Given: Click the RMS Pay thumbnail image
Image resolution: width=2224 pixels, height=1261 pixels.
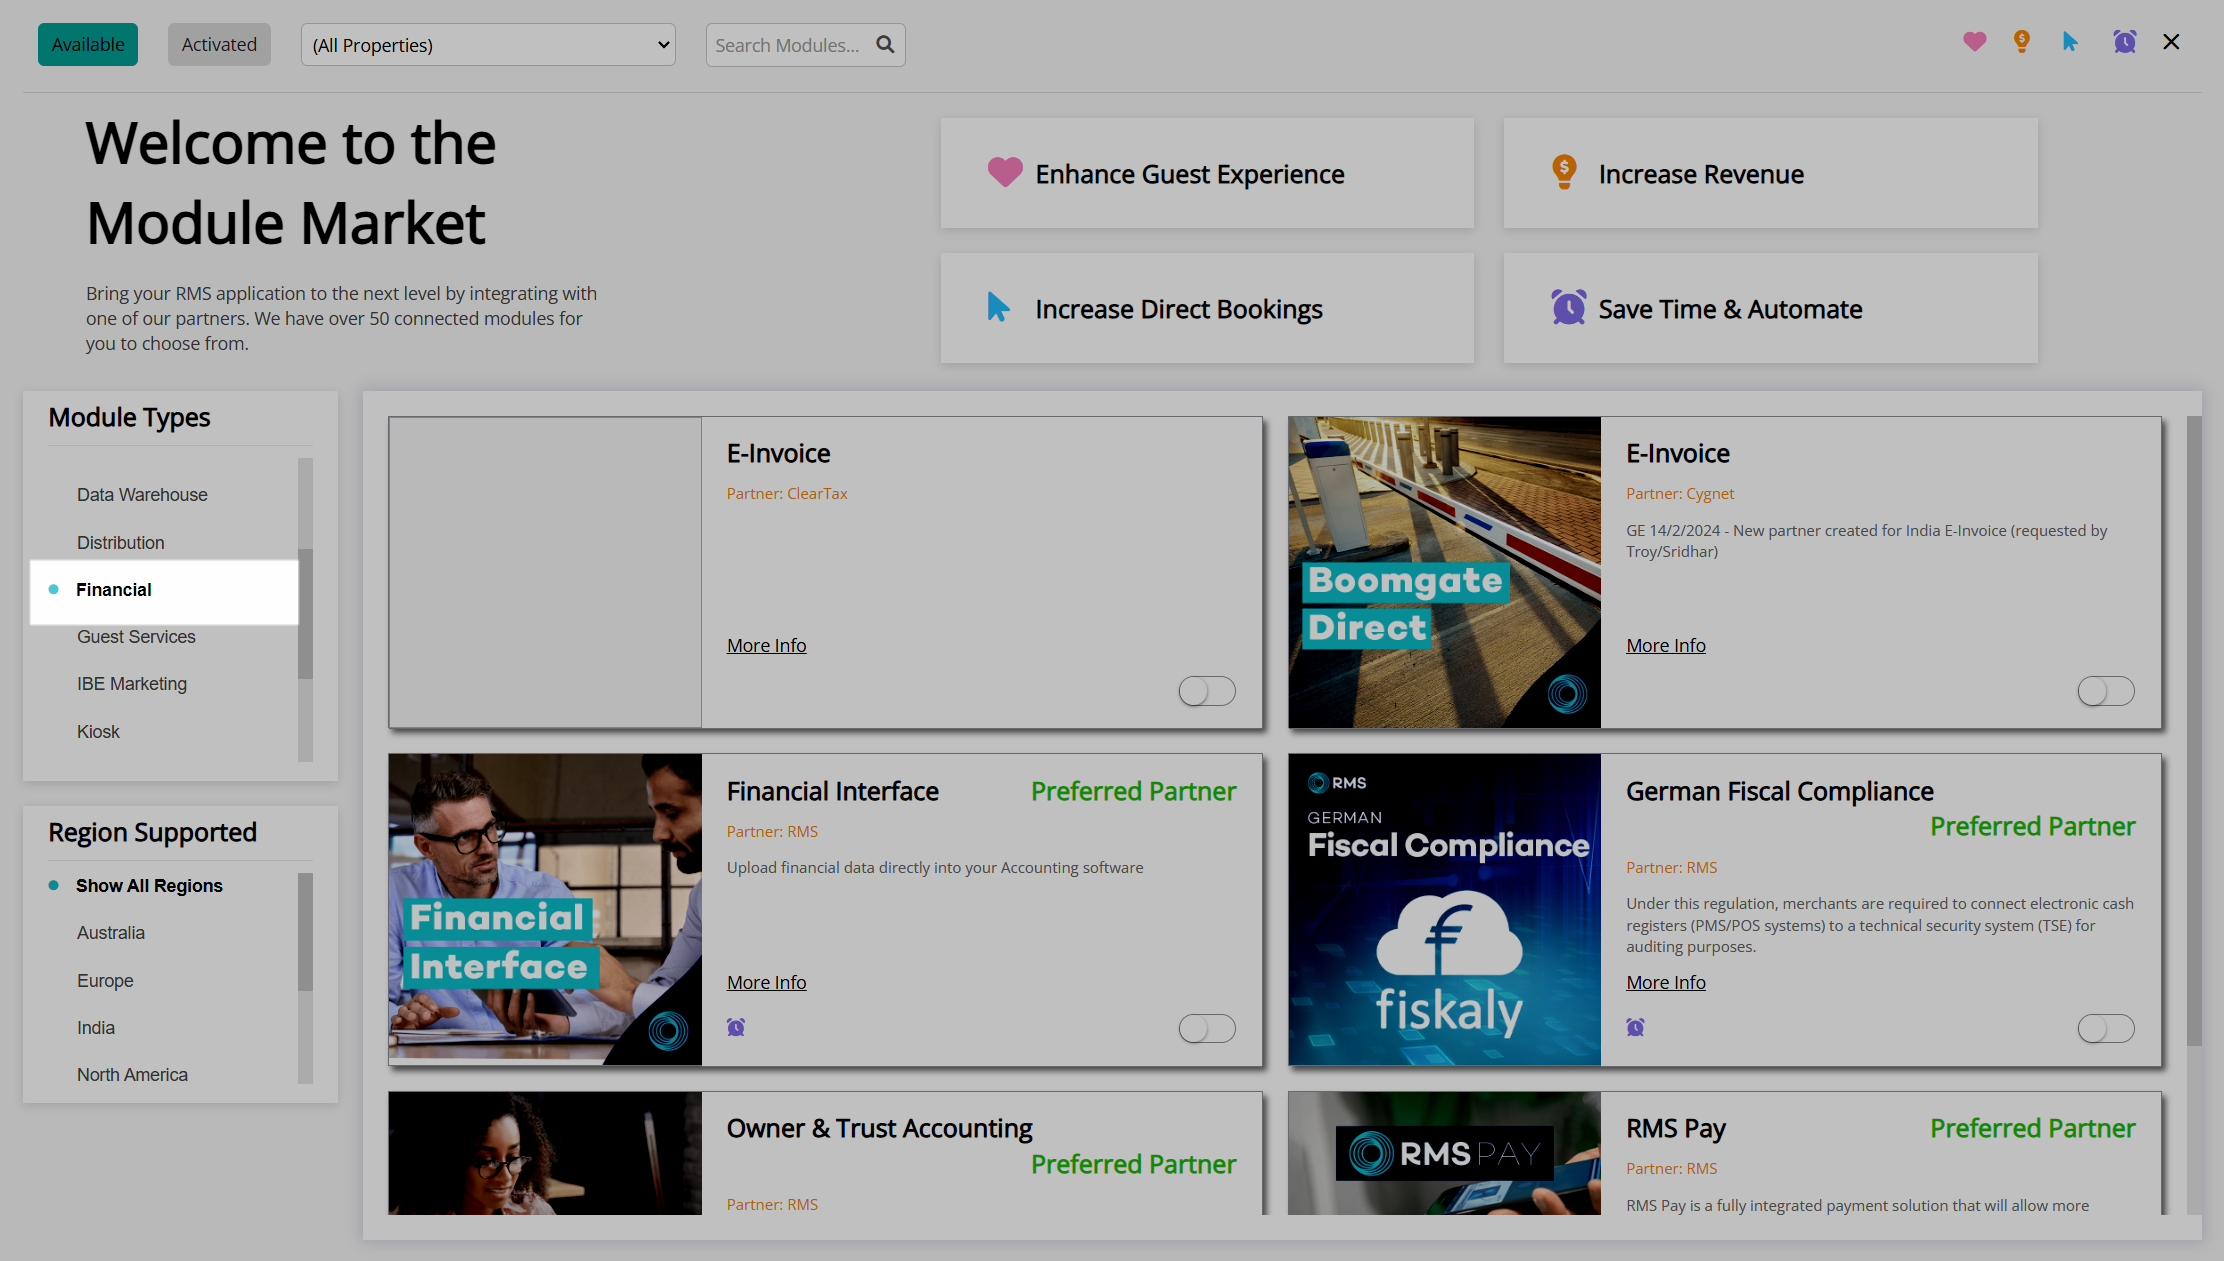Looking at the screenshot, I should point(1444,1153).
